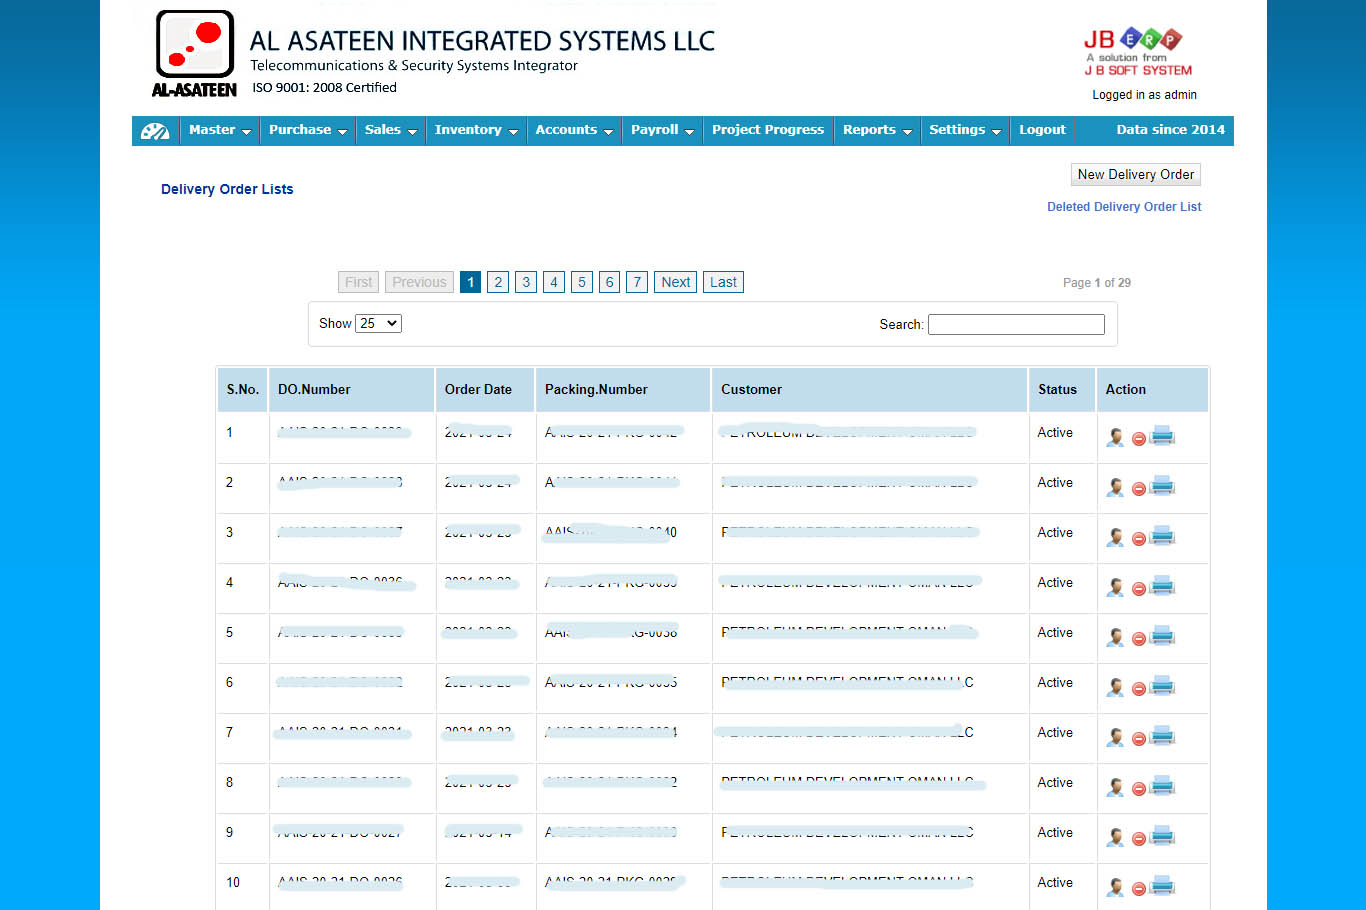Click the user icon in row 2
This screenshot has height=910, width=1366.
coord(1115,487)
